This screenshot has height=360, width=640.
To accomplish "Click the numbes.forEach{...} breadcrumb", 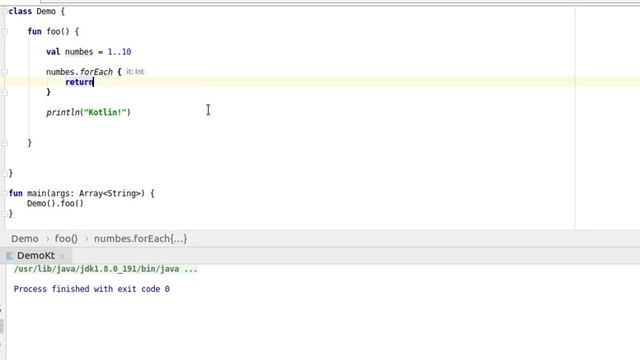I will pyautogui.click(x=140, y=239).
